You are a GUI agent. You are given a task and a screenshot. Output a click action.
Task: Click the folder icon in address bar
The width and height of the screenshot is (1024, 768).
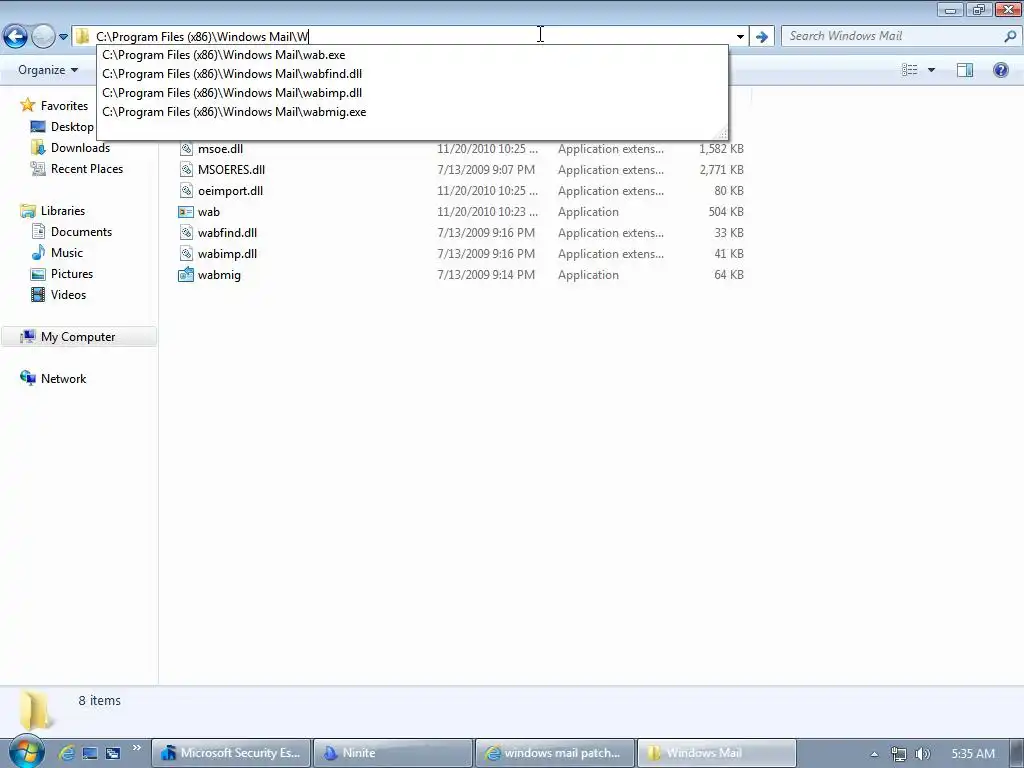pos(82,36)
